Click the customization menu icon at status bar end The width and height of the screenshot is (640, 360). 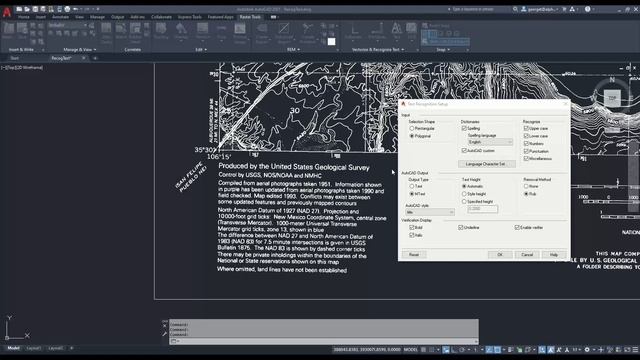(636, 350)
